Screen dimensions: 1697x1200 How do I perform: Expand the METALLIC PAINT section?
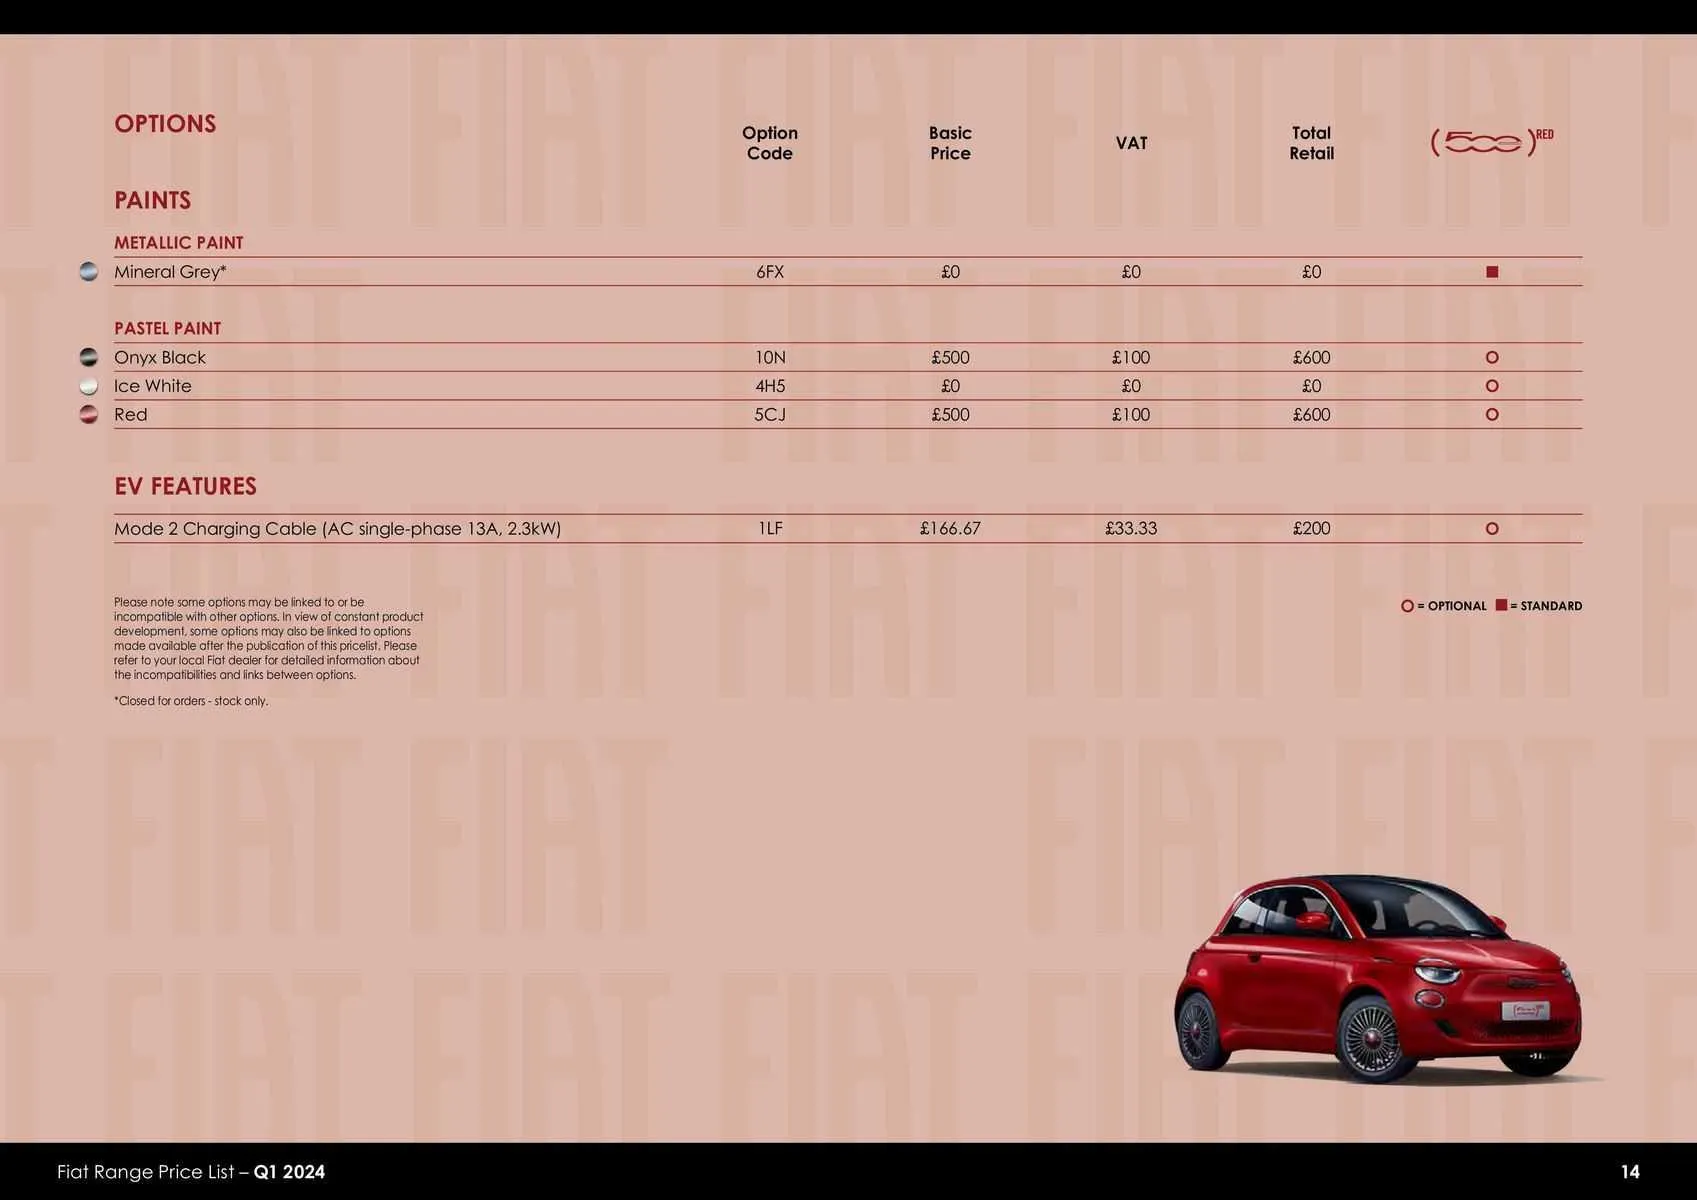(x=179, y=242)
